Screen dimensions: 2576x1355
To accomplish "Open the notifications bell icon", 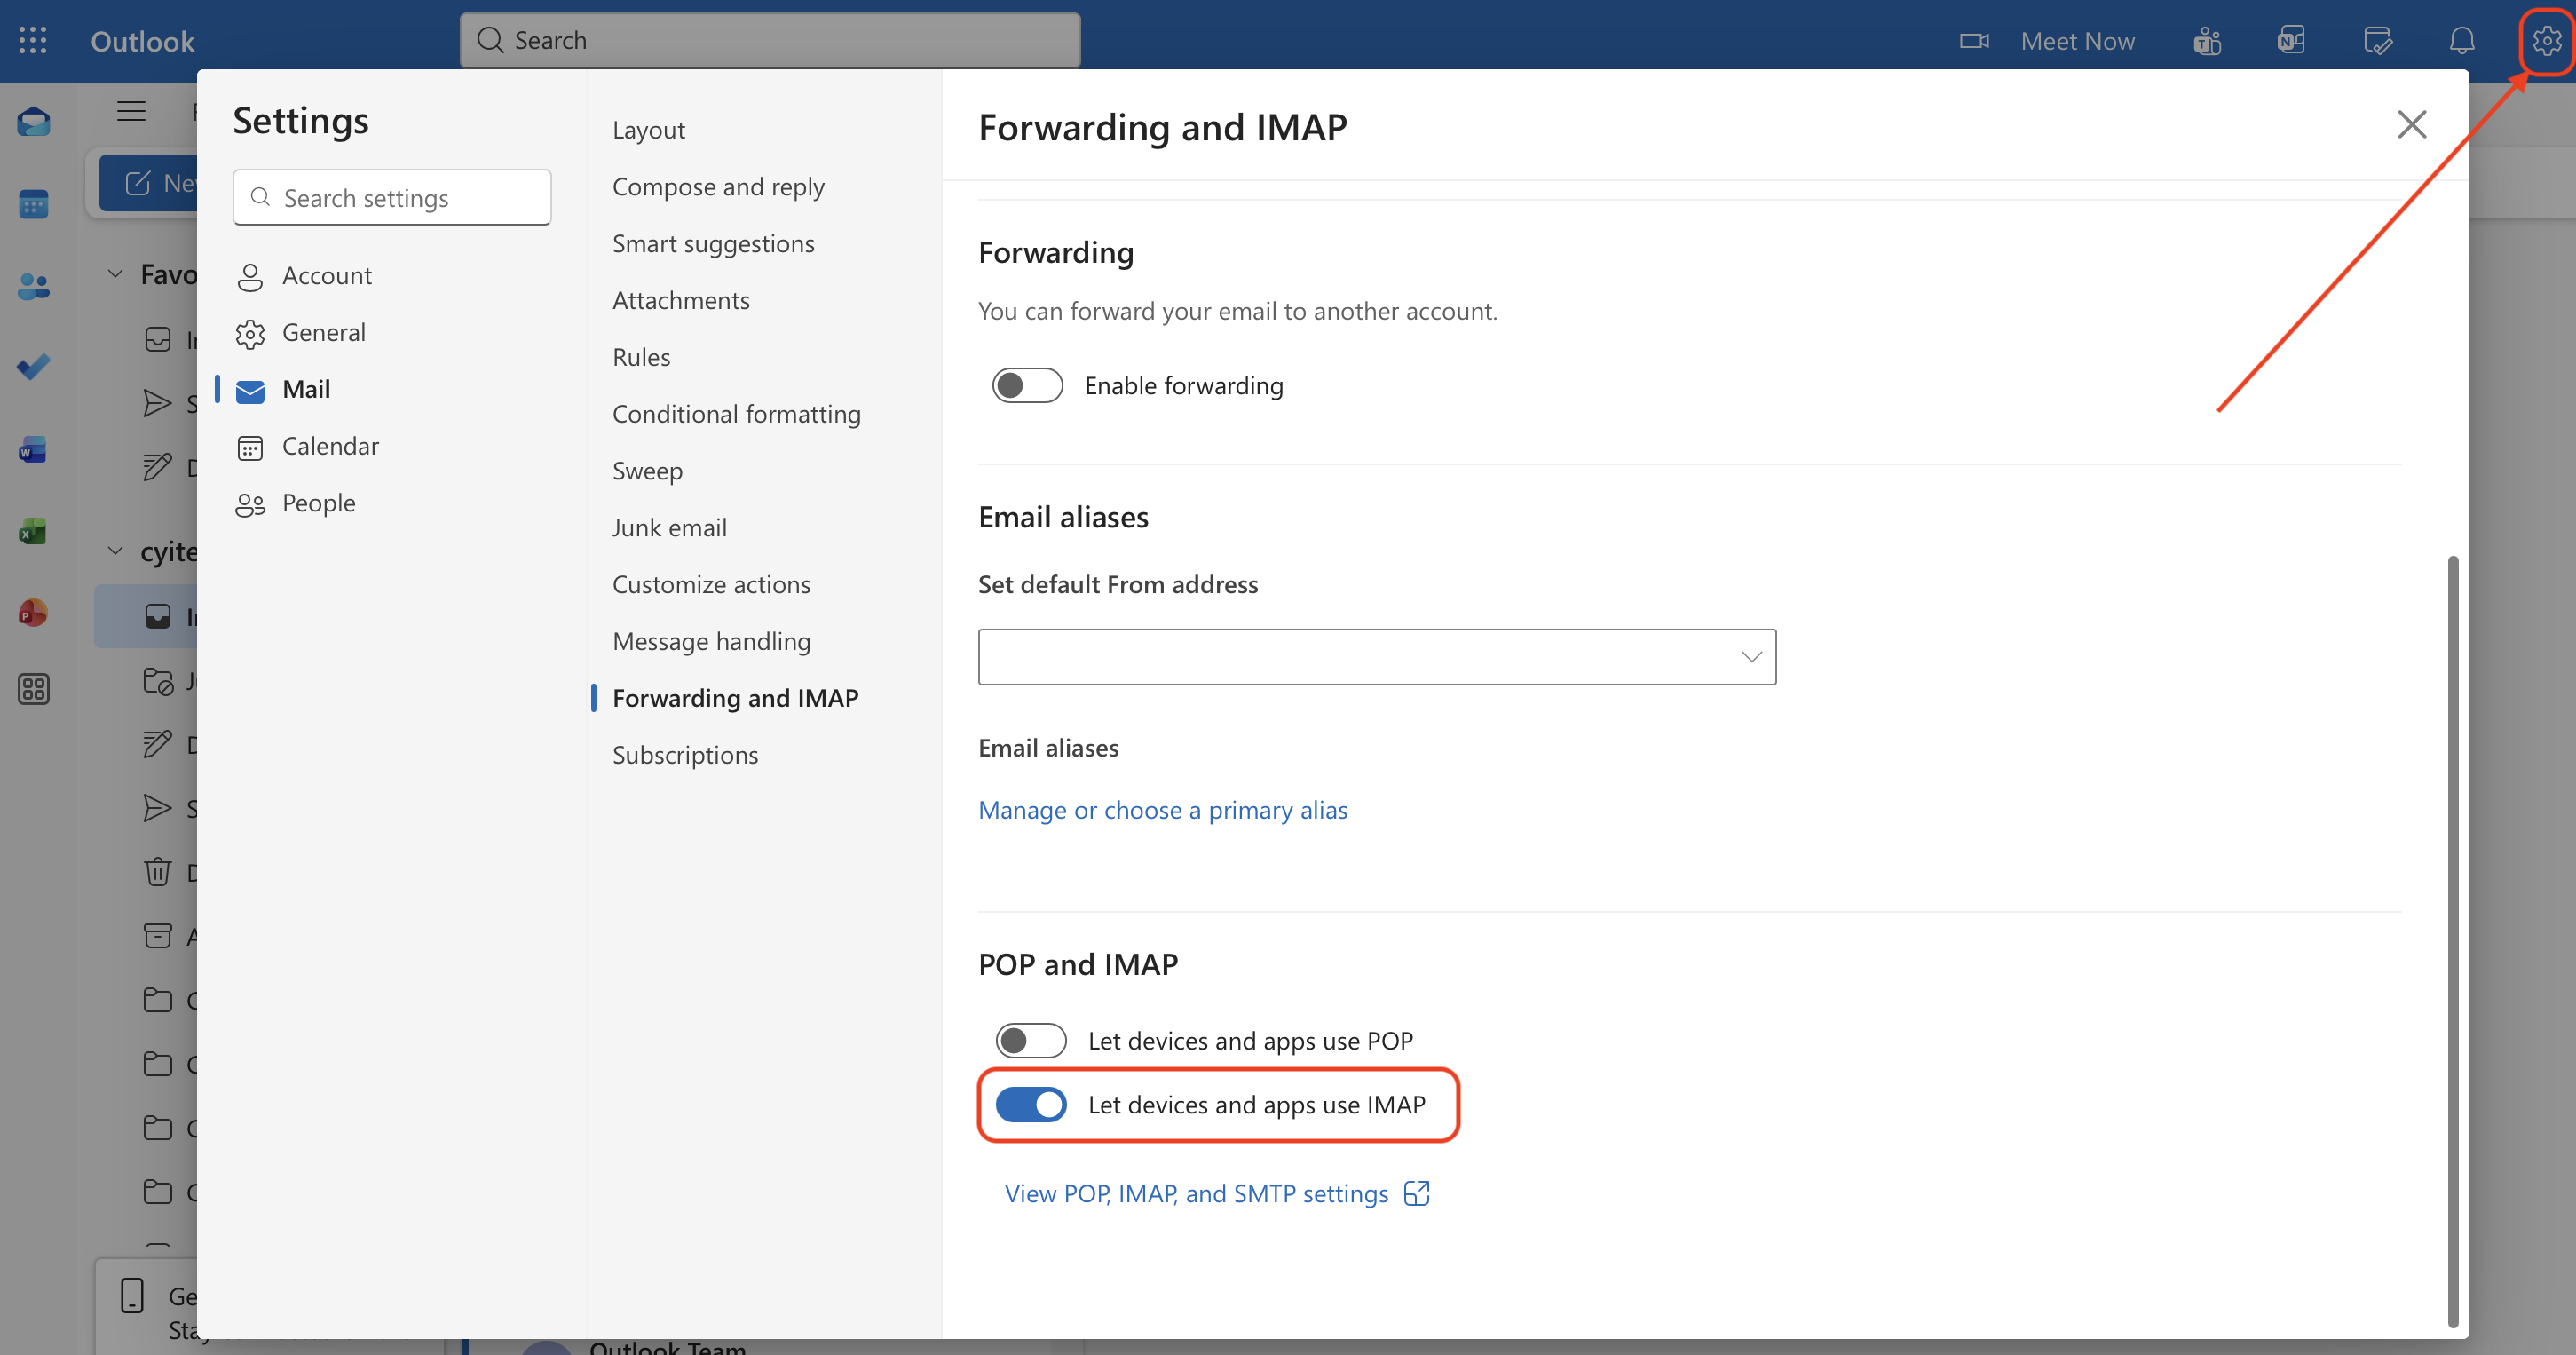I will click(x=2461, y=41).
